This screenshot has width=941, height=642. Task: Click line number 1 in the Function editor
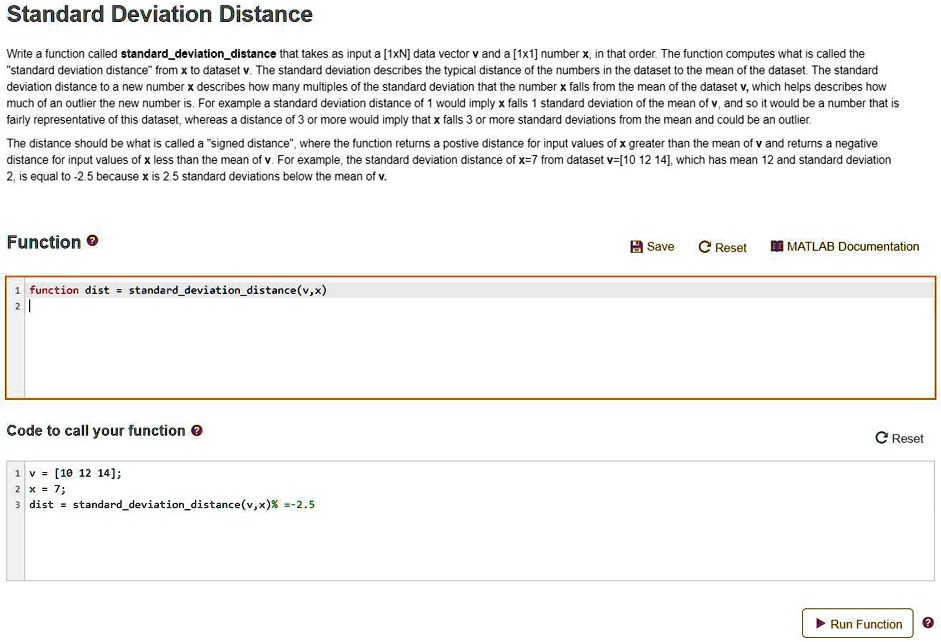(17, 290)
